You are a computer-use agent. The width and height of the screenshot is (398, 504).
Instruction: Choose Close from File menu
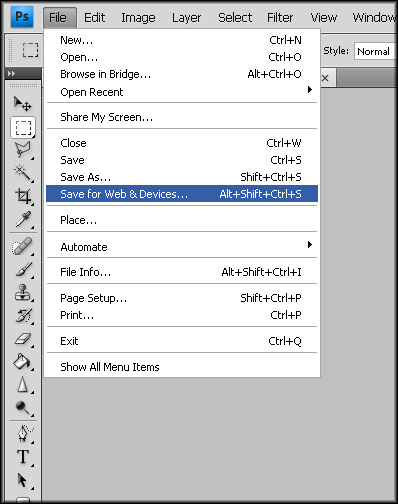(x=182, y=143)
